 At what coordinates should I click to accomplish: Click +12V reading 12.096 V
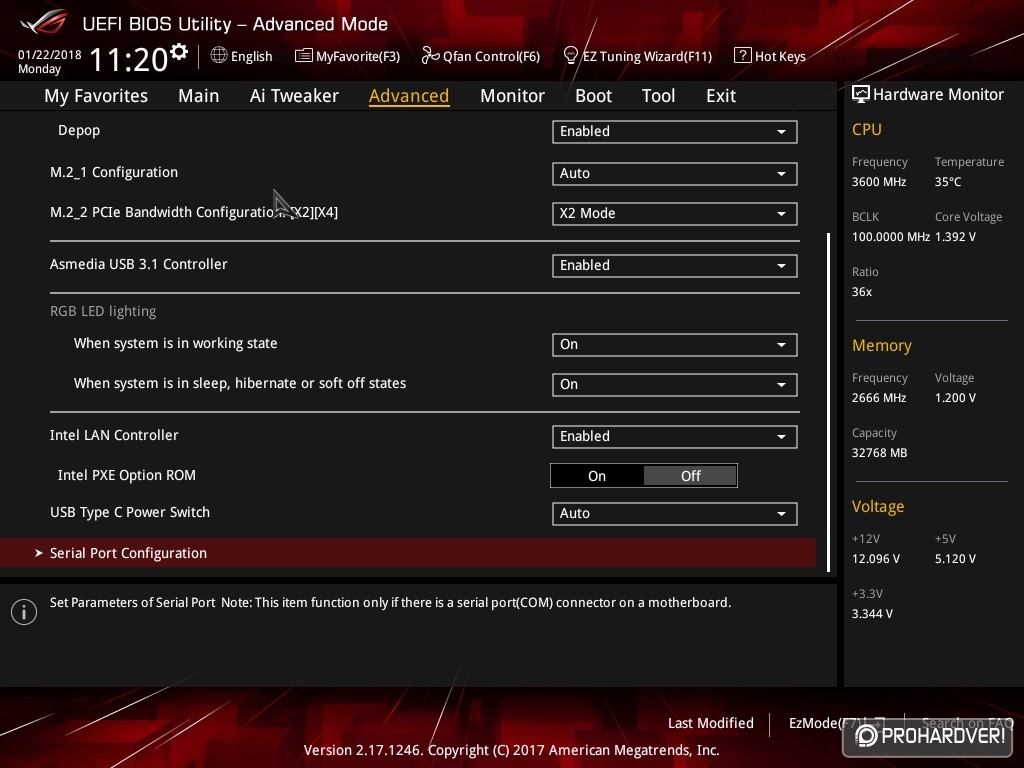click(876, 559)
